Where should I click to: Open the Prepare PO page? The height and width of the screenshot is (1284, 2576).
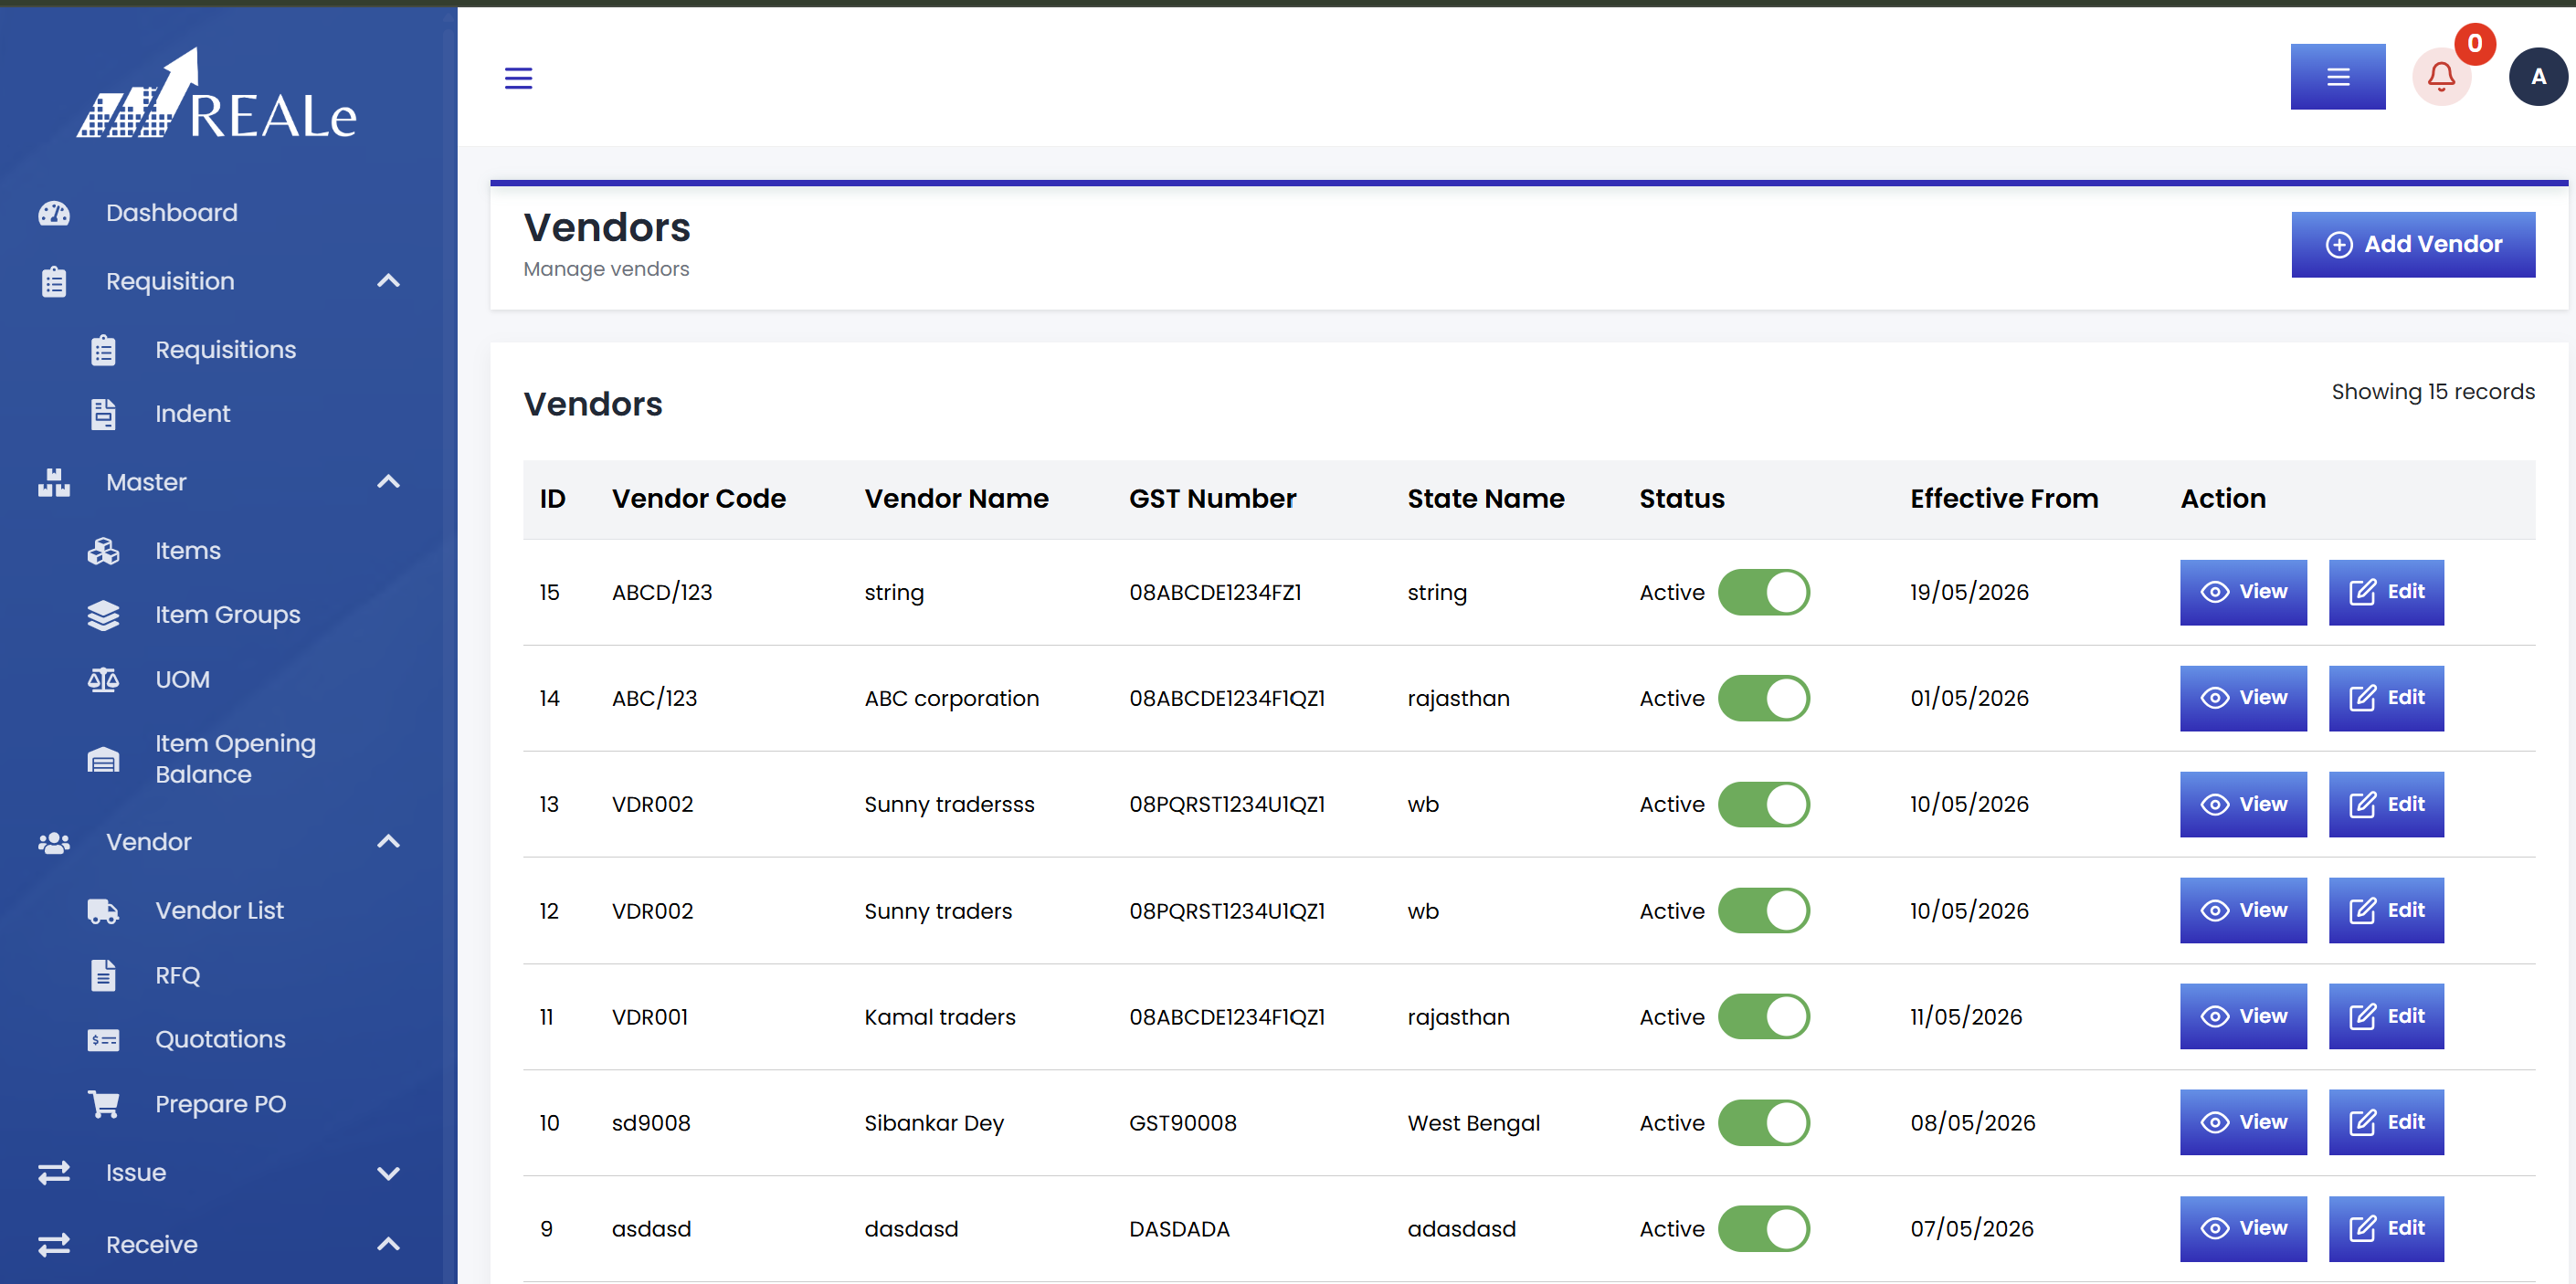pyautogui.click(x=220, y=1104)
